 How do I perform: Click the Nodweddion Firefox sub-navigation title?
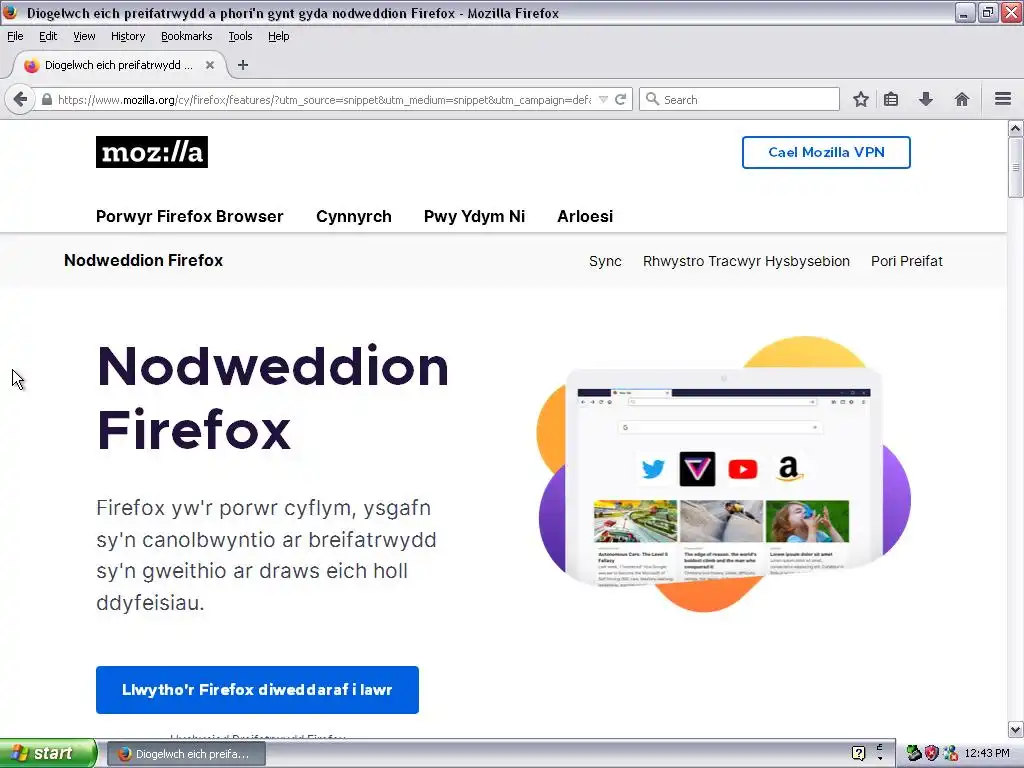pos(144,260)
